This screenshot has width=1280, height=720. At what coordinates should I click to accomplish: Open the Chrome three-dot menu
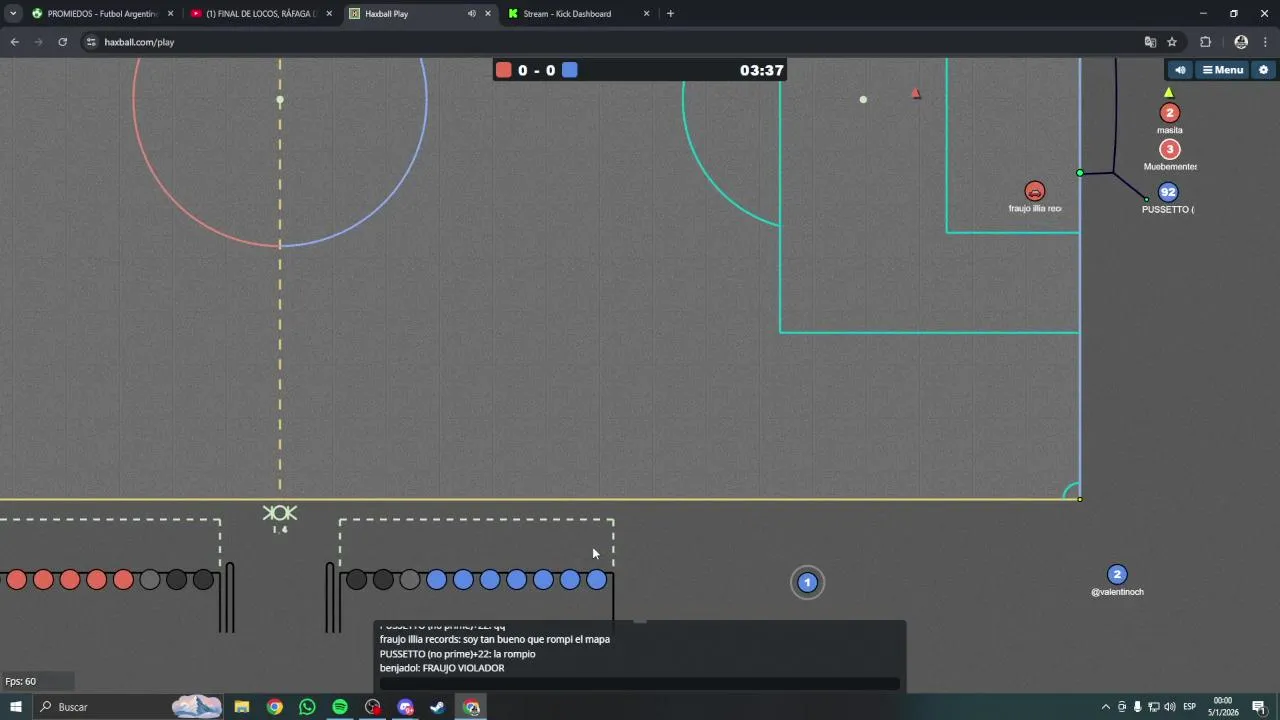point(1266,42)
